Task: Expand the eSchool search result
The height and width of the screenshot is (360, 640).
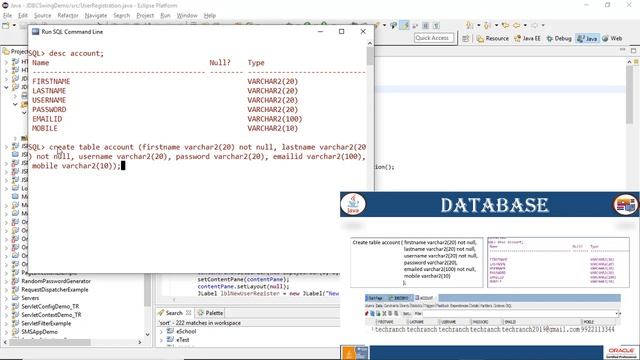Action: point(161,331)
